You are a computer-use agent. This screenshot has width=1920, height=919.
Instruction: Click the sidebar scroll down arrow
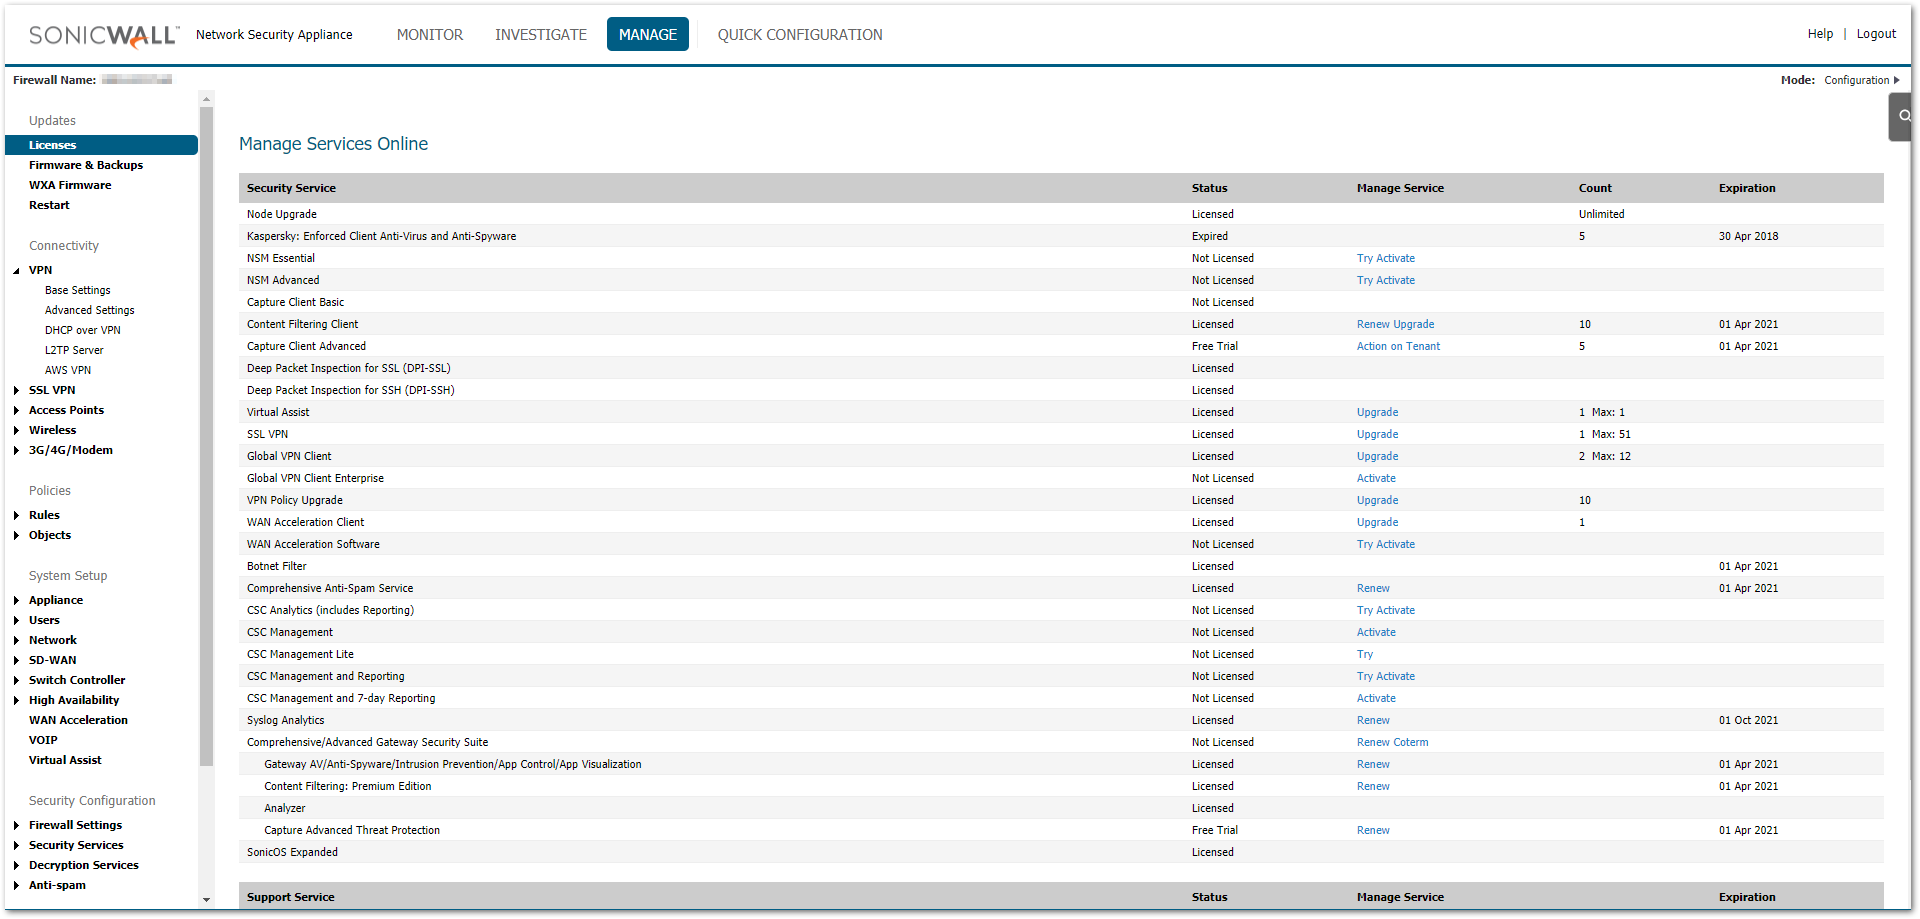(x=206, y=899)
